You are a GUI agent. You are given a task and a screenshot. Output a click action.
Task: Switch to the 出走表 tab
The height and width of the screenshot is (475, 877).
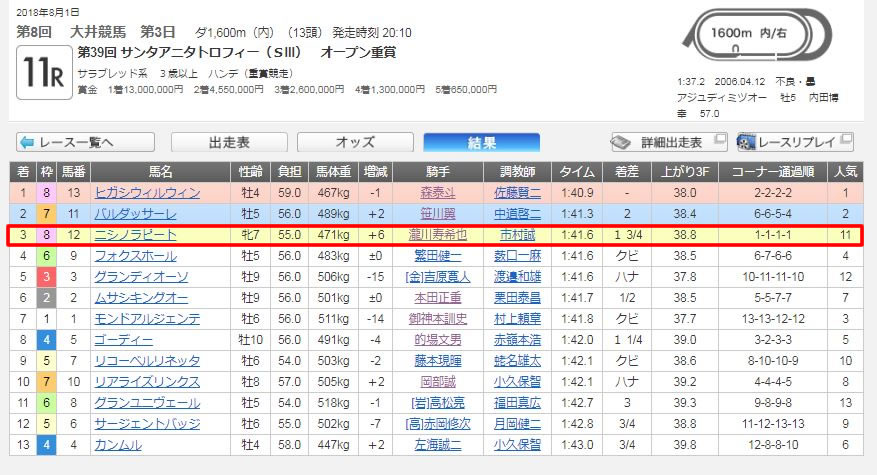tap(229, 142)
